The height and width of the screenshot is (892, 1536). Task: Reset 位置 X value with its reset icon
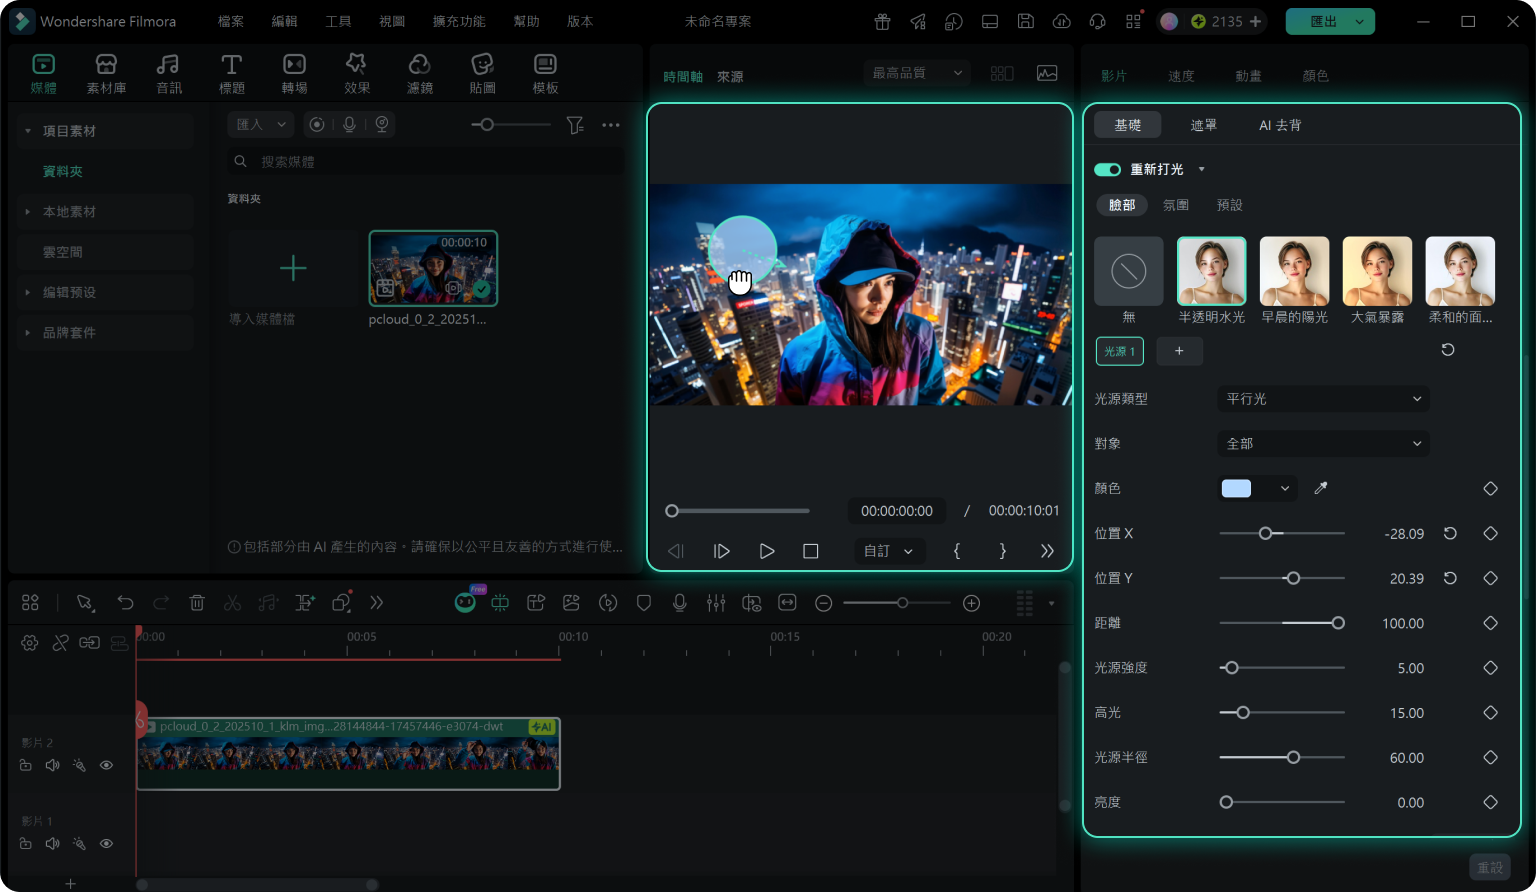[x=1450, y=533]
